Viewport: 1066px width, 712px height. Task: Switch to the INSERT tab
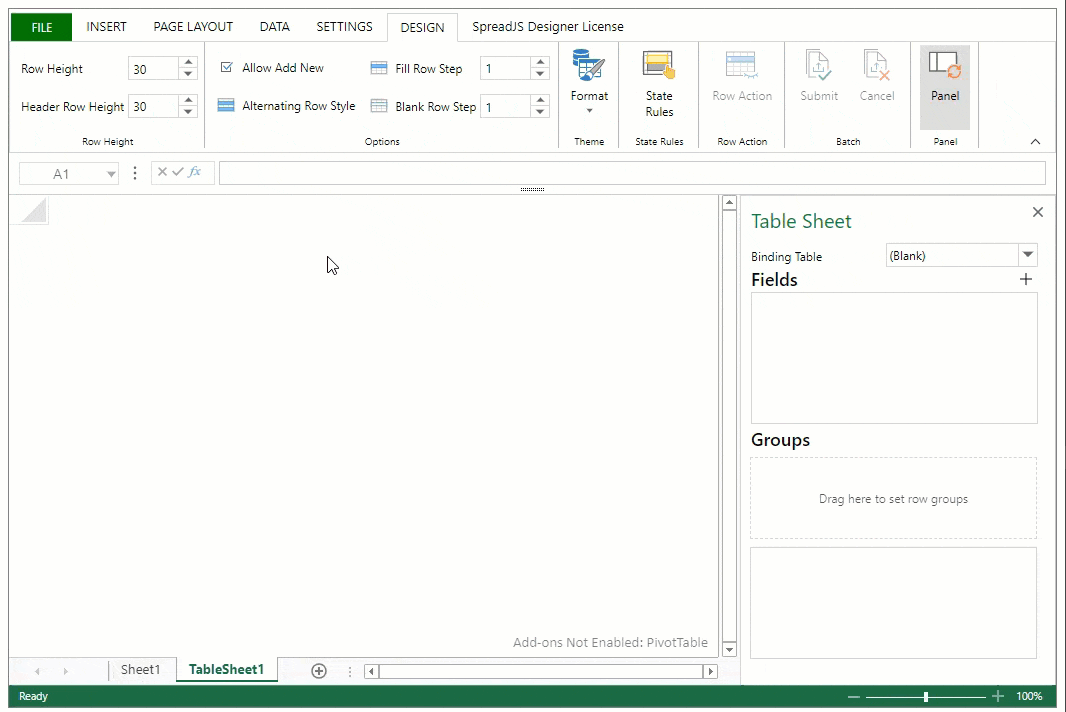click(x=106, y=27)
